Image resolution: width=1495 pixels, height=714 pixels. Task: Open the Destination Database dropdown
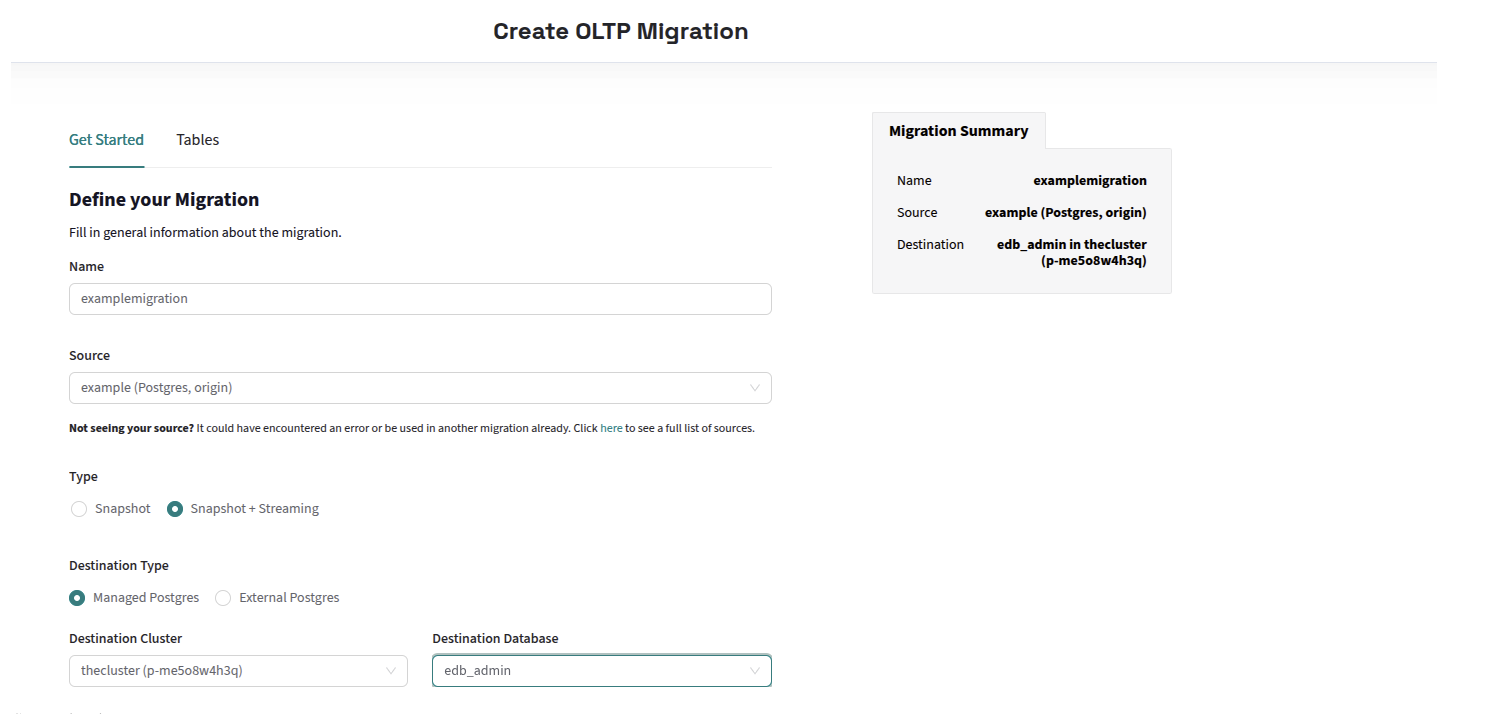(600, 670)
